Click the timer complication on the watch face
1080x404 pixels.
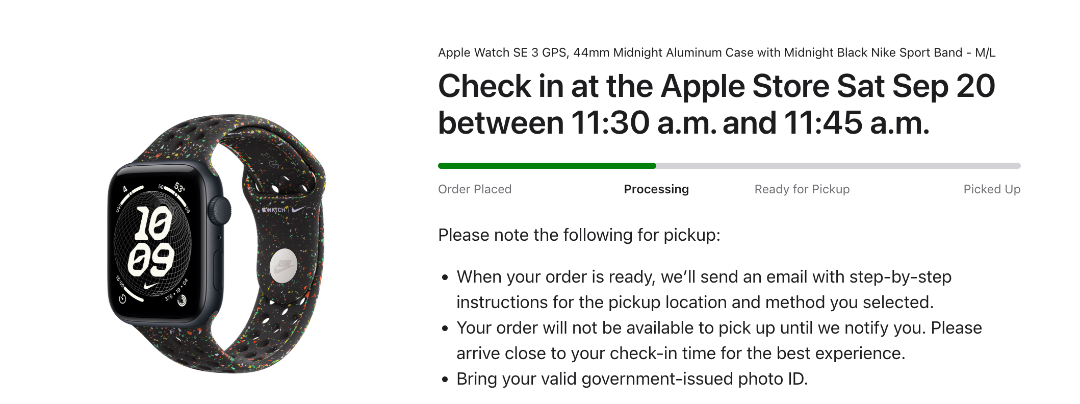pos(122,296)
